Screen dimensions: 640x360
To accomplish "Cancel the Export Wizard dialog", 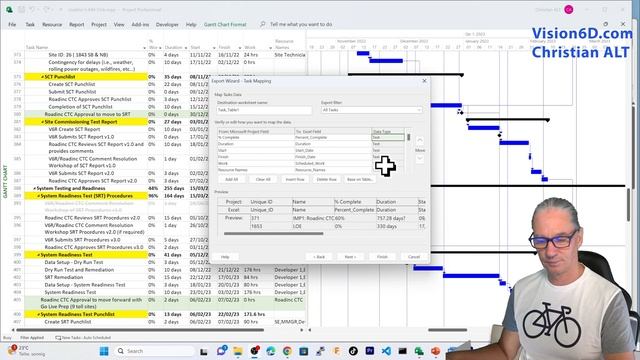I will (x=413, y=257).
